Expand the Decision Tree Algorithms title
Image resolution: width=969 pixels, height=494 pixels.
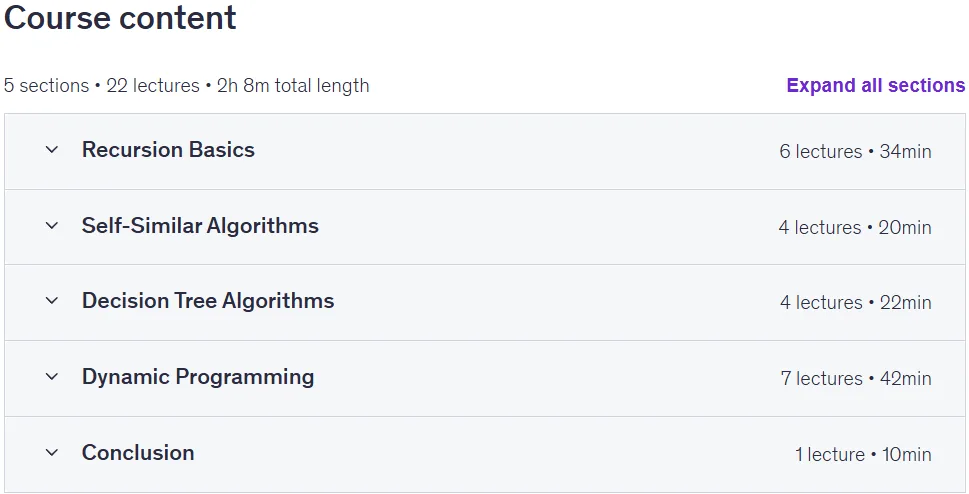(208, 301)
